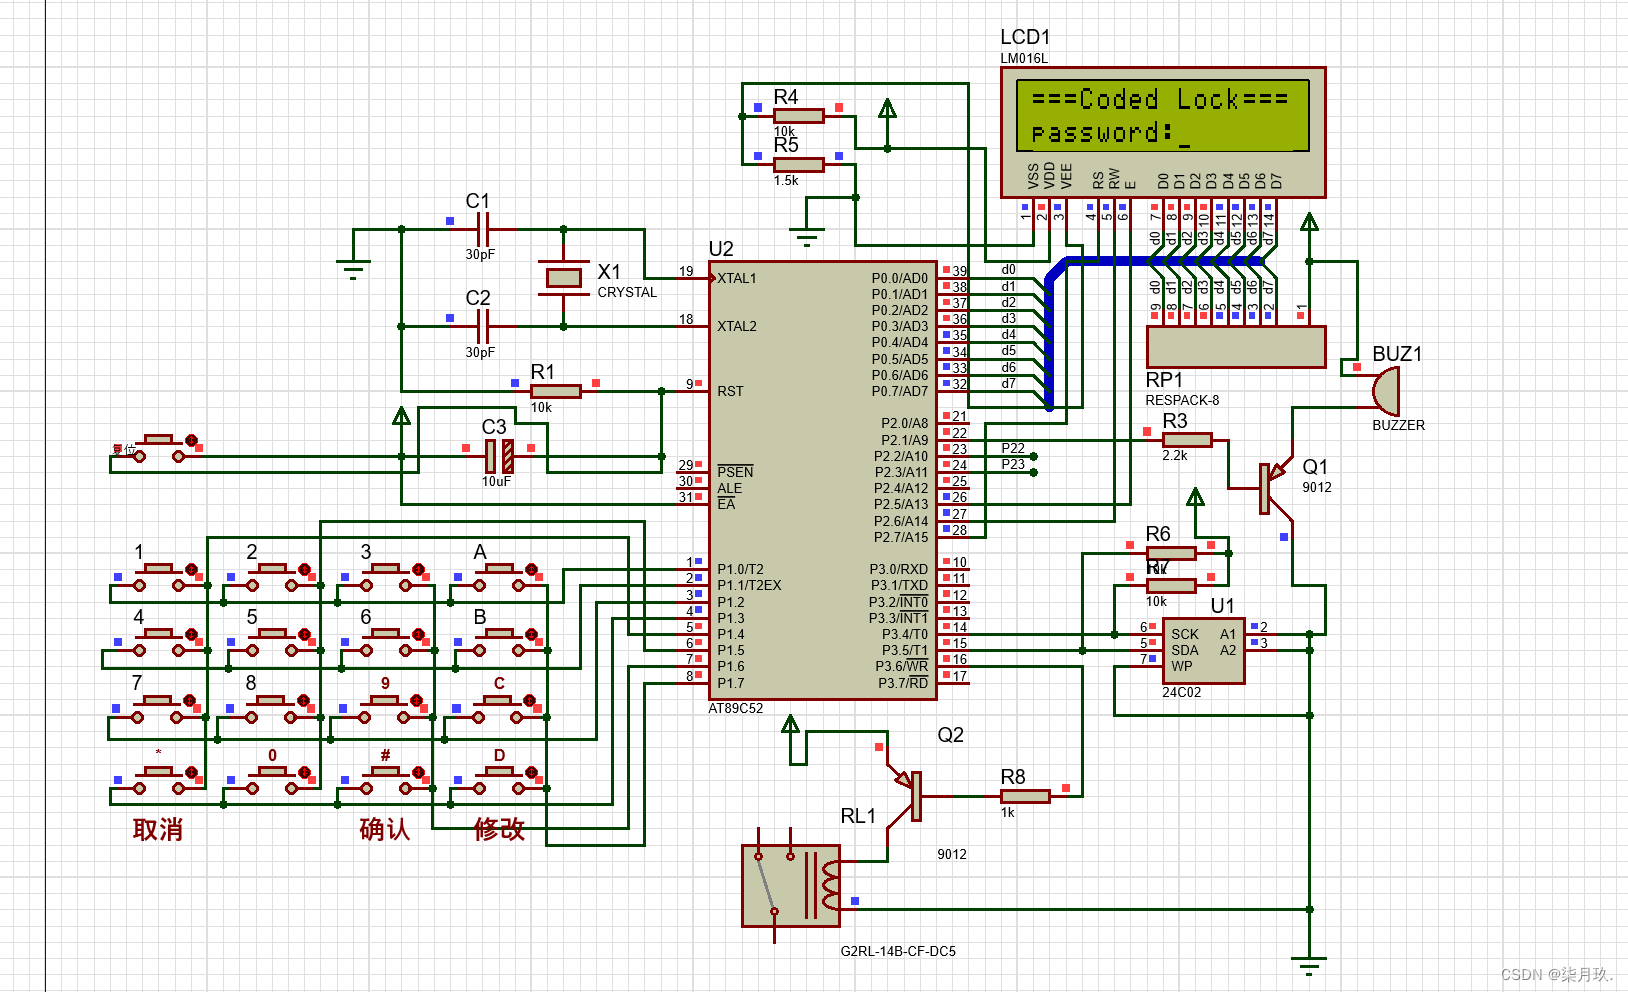1628x992 pixels.
Task: Click the ground symbol at bottom right
Action: click(x=1309, y=967)
